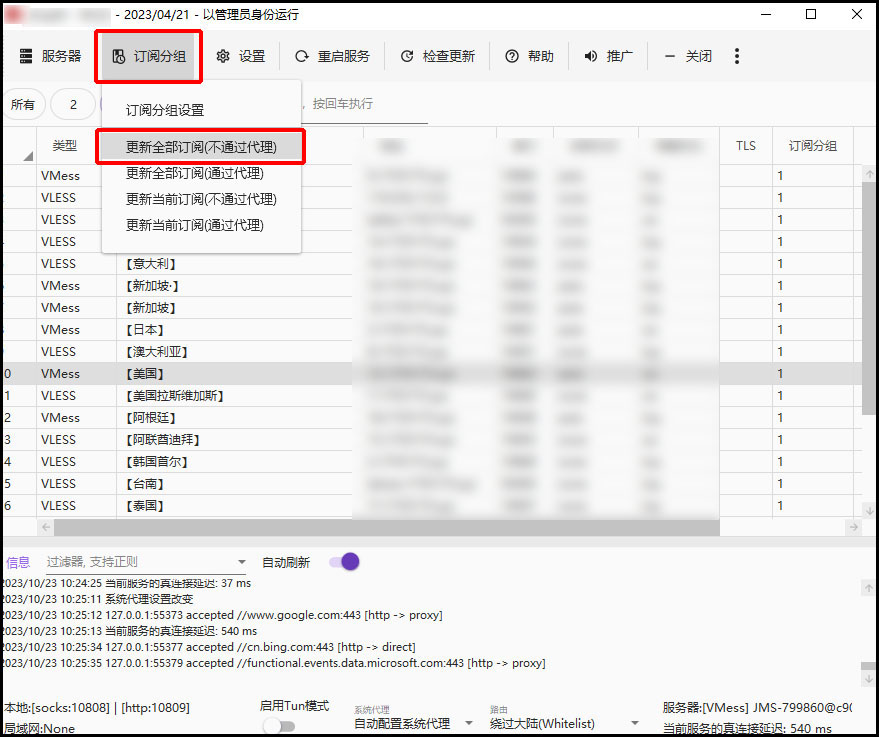Toggle the 自动刷新 auto refresh switch
The image size is (879, 737).
pos(344,562)
